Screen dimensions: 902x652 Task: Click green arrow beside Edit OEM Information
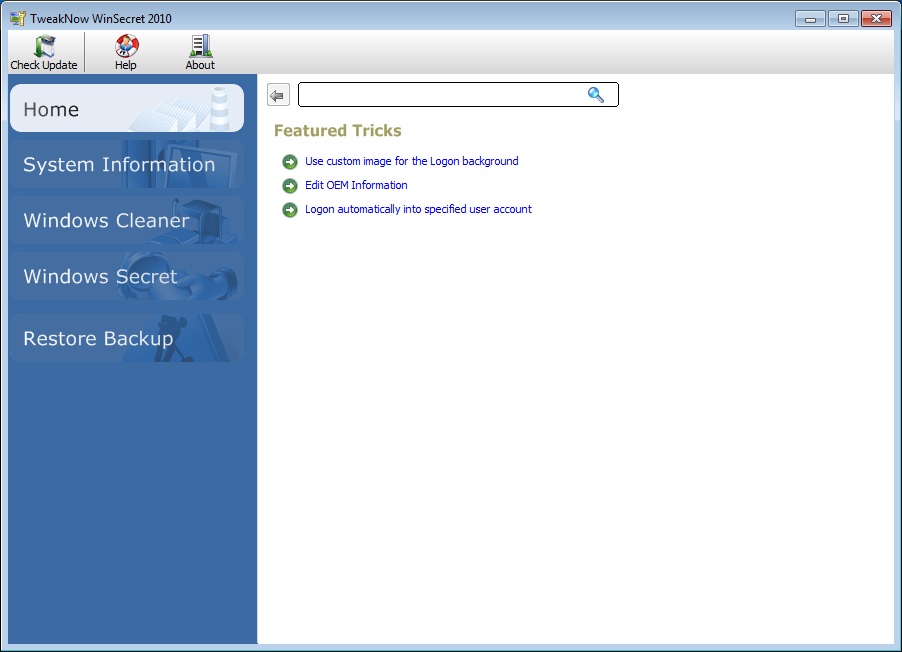(290, 186)
